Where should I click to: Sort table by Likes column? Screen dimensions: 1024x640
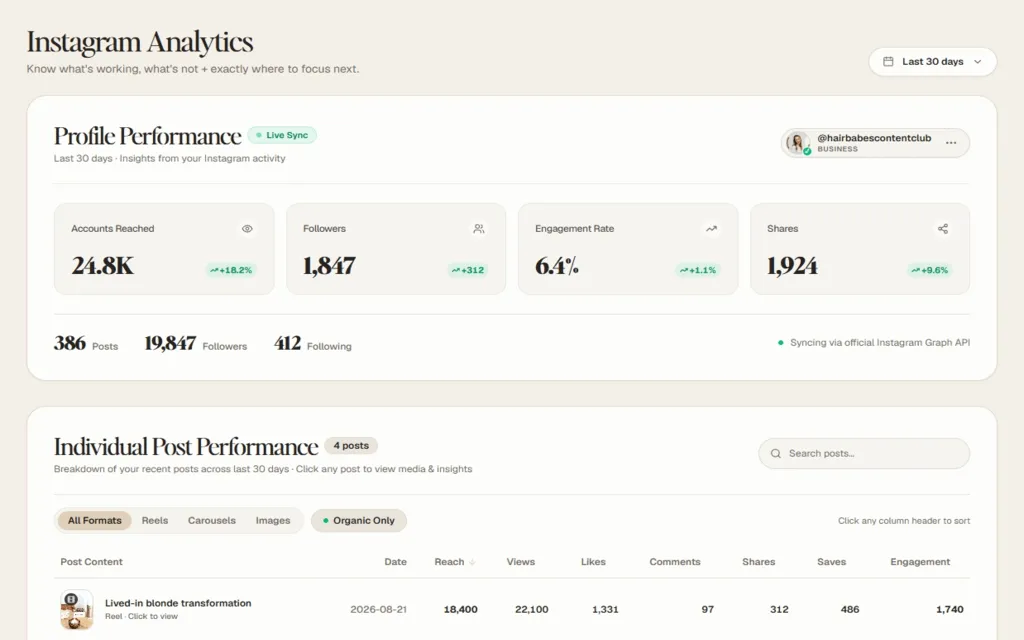coord(593,562)
